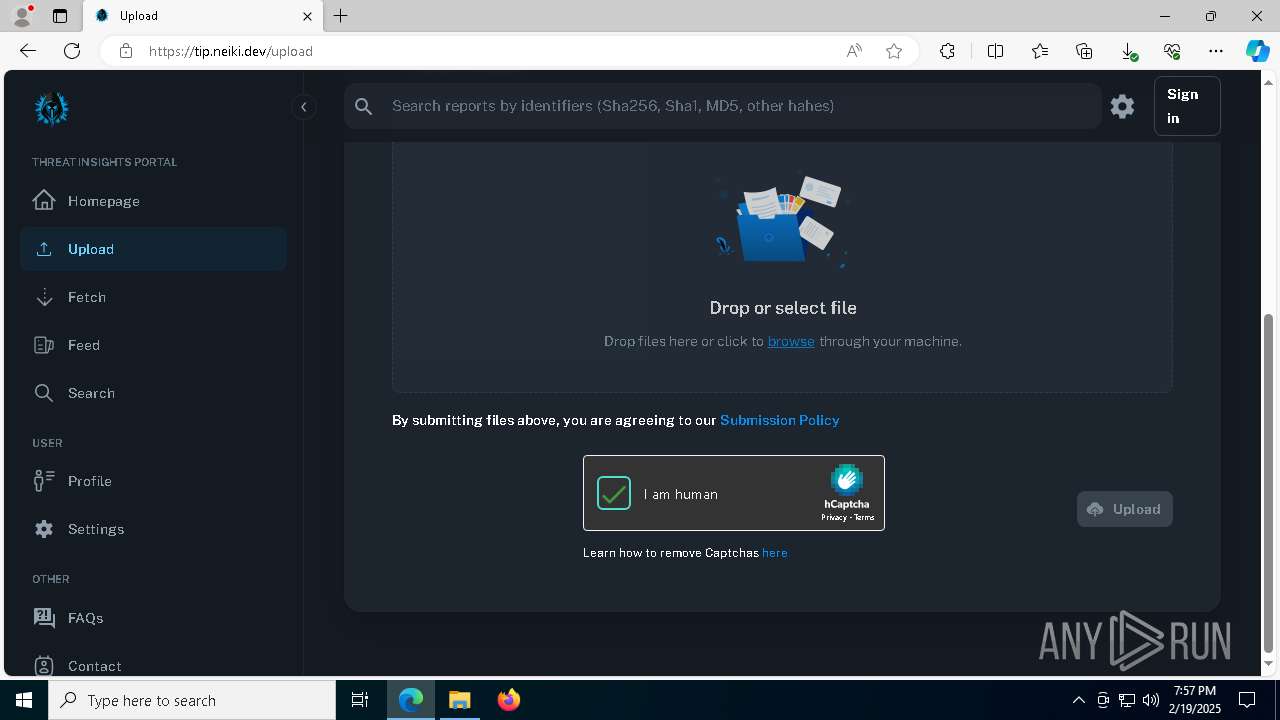Open Fetch page in sidebar
The width and height of the screenshot is (1280, 720).
pyautogui.click(x=153, y=297)
